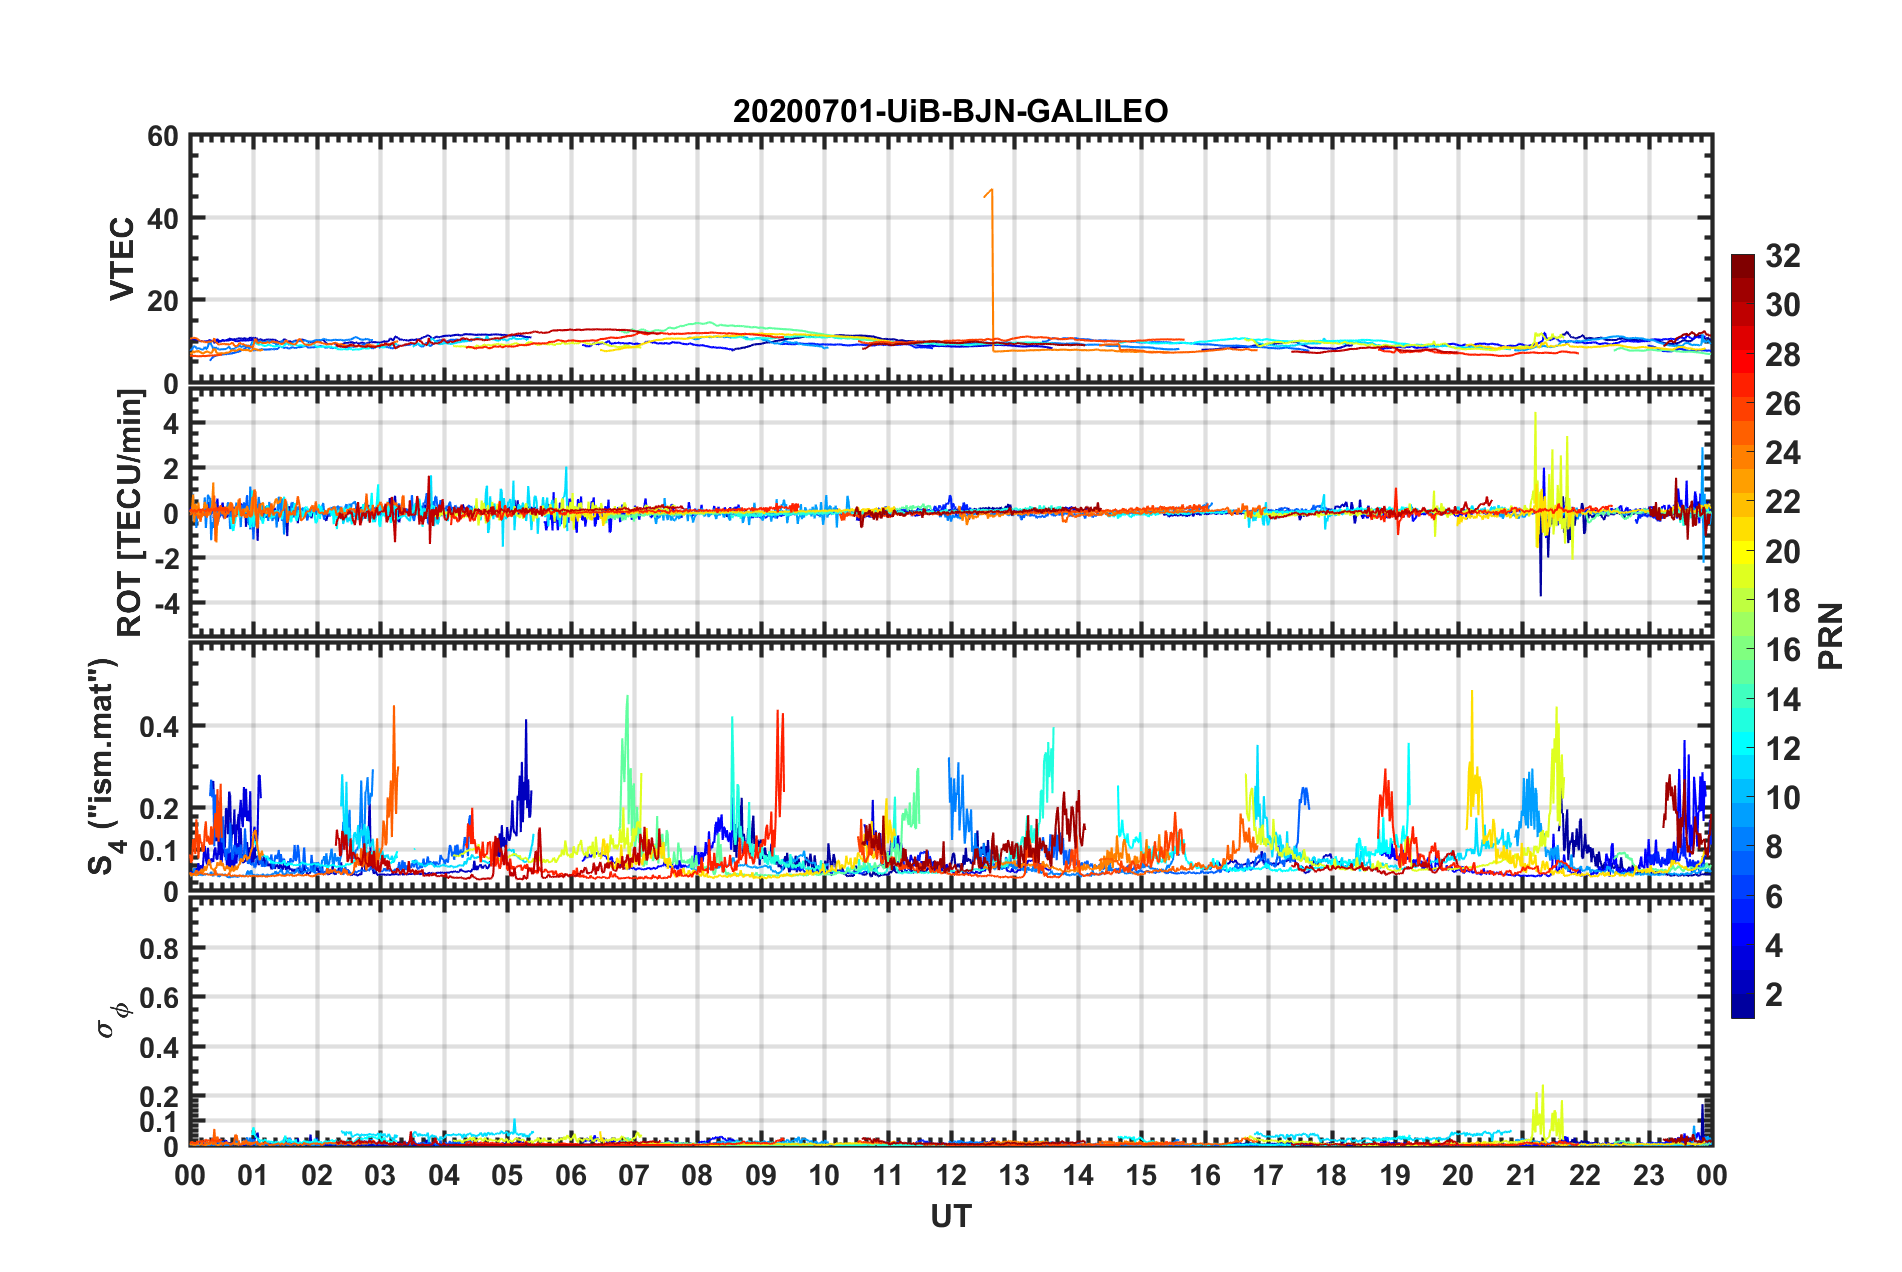Click the dark blue ROT negative spike near 21 UT

click(1540, 594)
